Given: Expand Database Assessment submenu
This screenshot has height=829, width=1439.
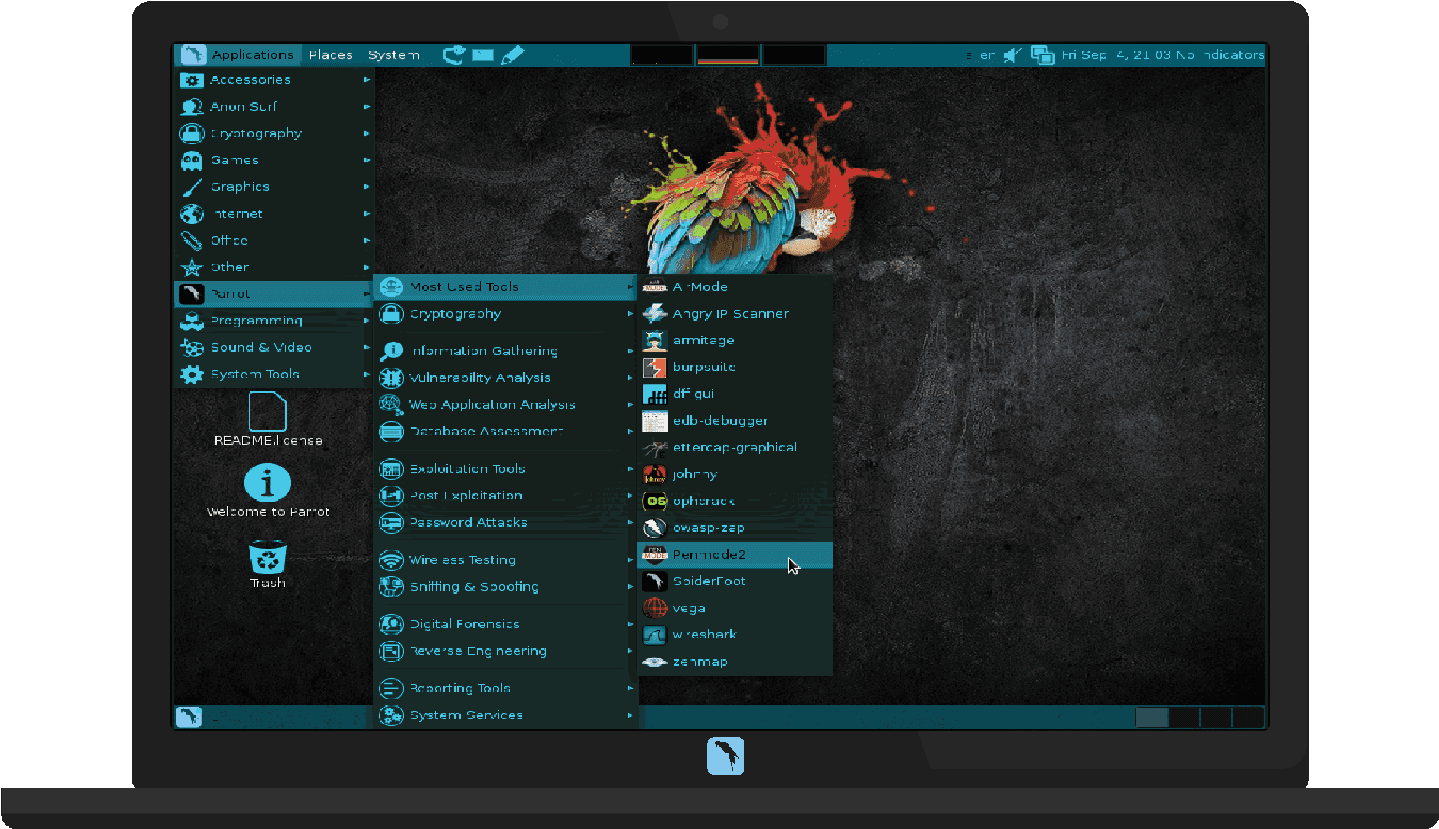Looking at the screenshot, I should tap(506, 432).
